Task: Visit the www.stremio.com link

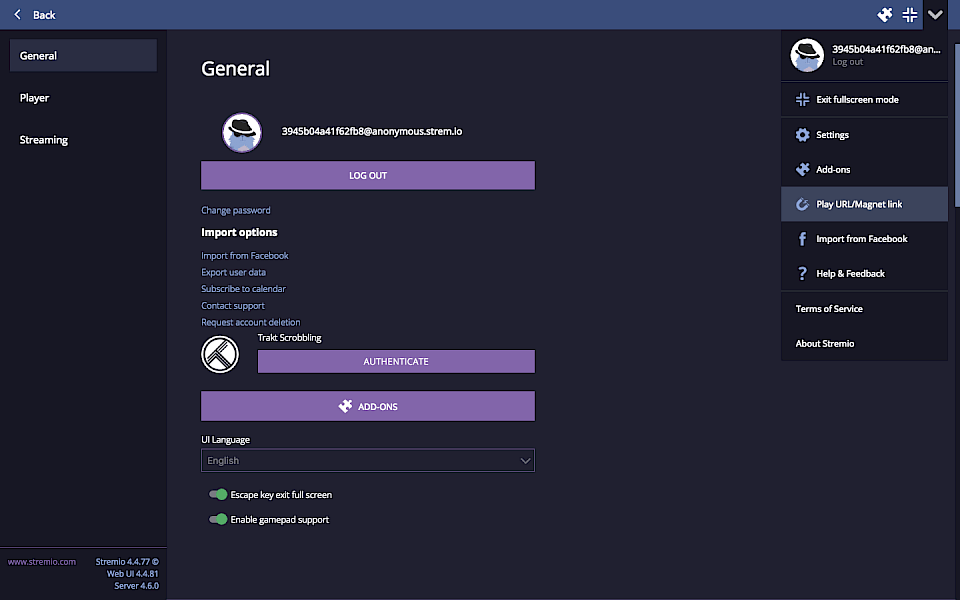Action: tap(42, 561)
